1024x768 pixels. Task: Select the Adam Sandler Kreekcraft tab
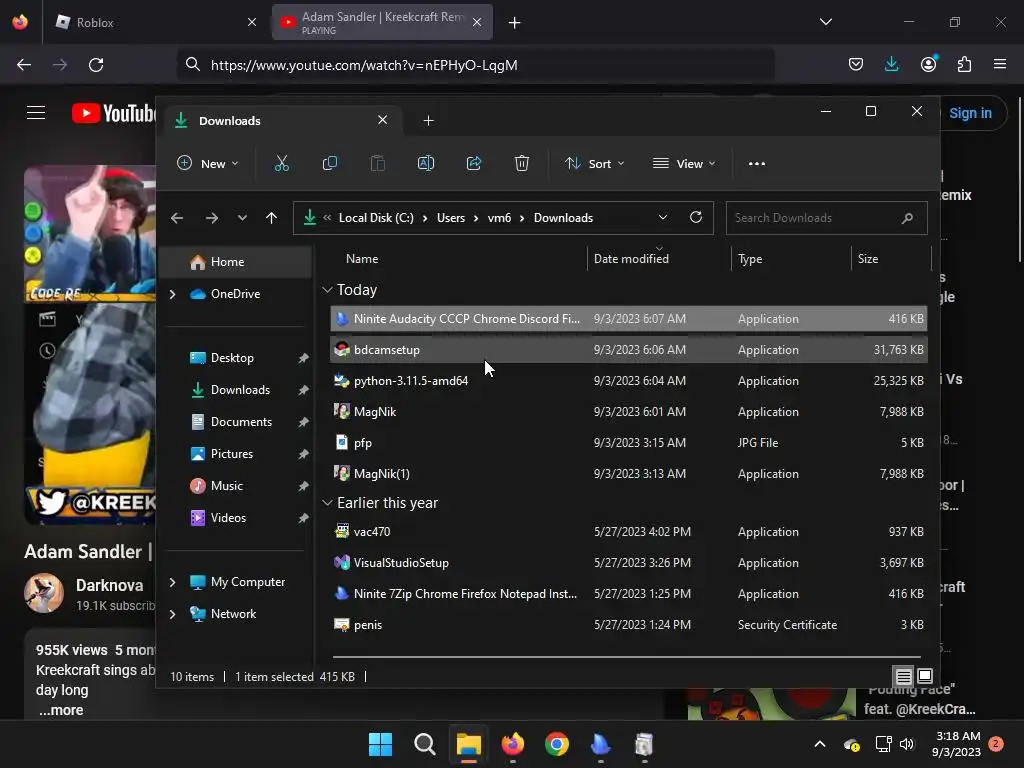[382, 22]
